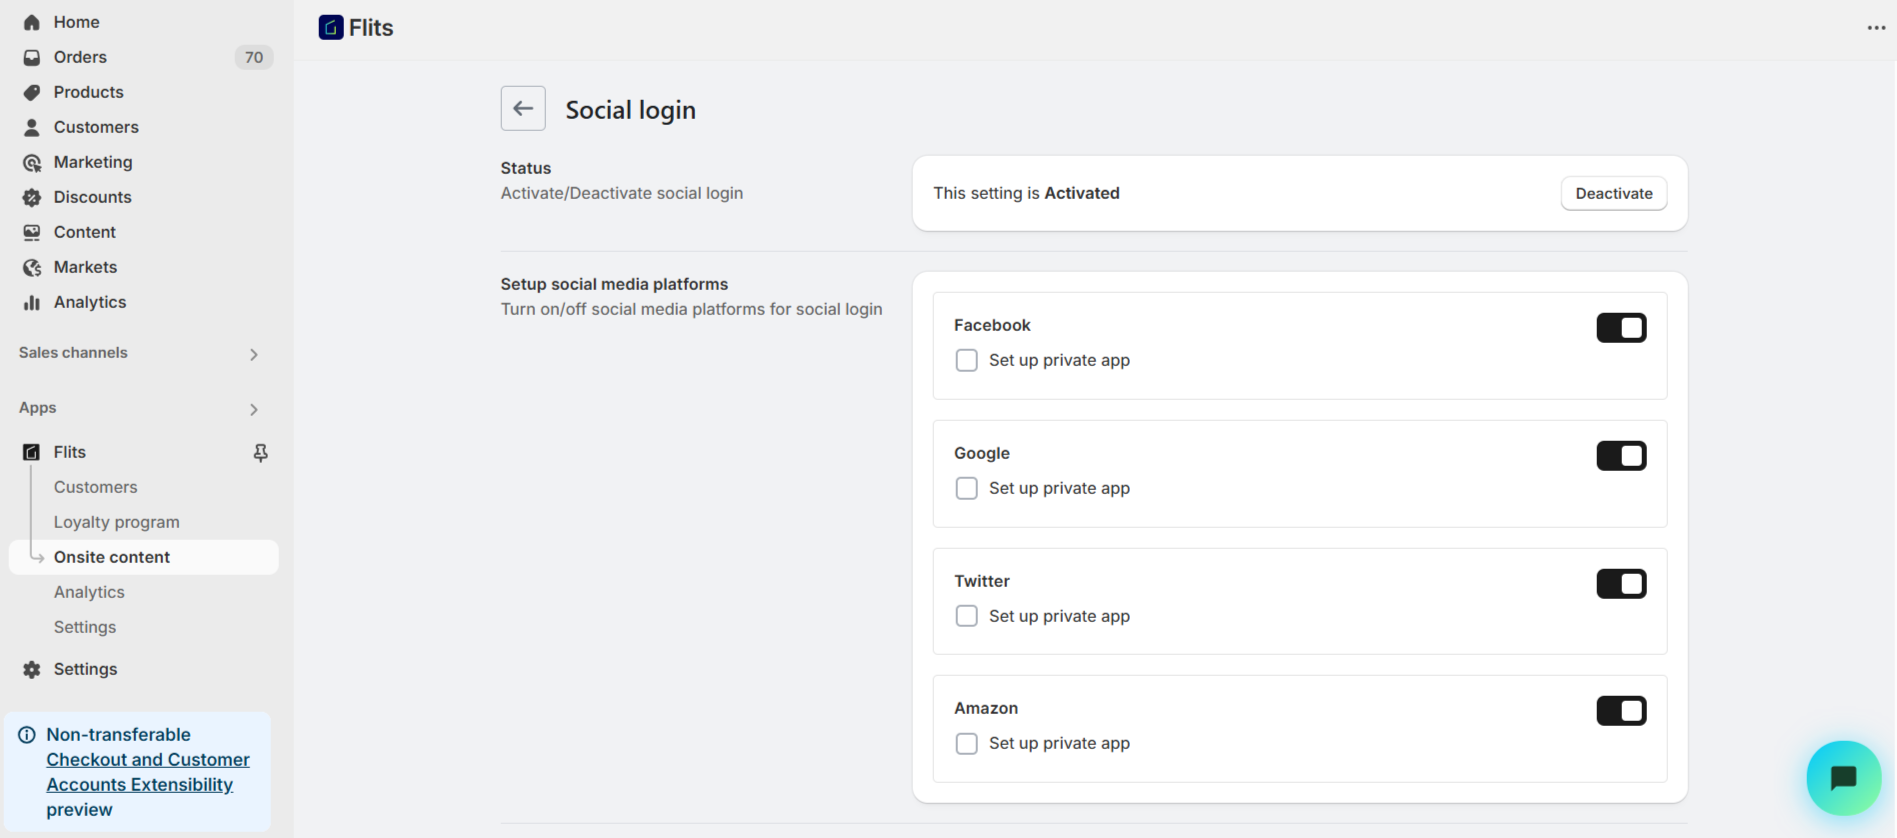Open the chat support bubble
The image size is (1897, 838).
point(1844,778)
